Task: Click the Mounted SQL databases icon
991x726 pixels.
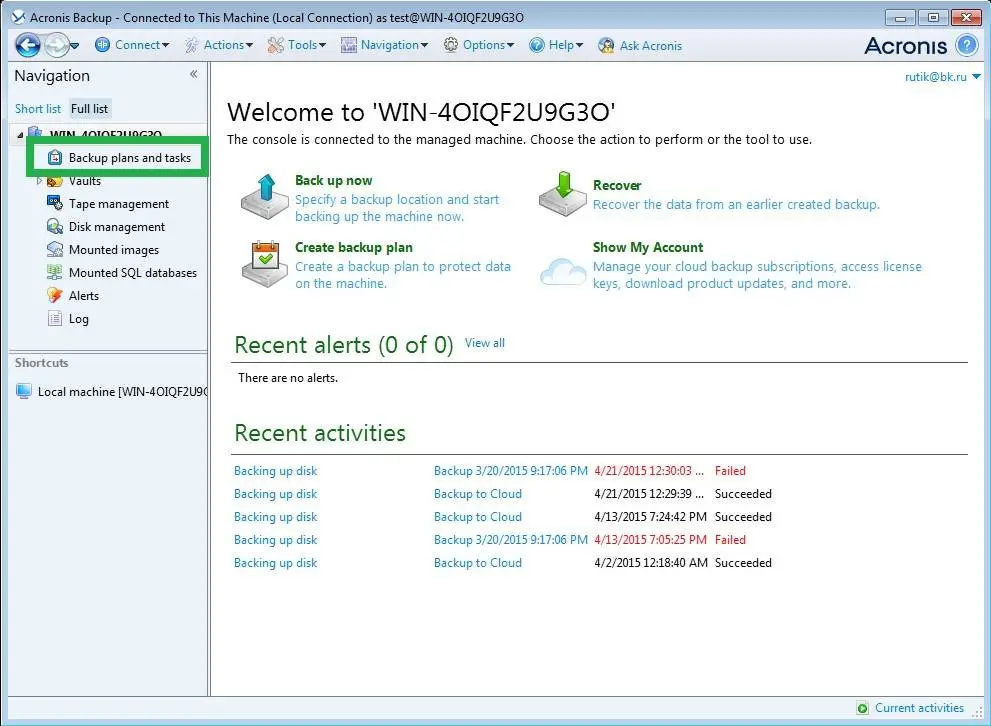Action: pyautogui.click(x=54, y=272)
